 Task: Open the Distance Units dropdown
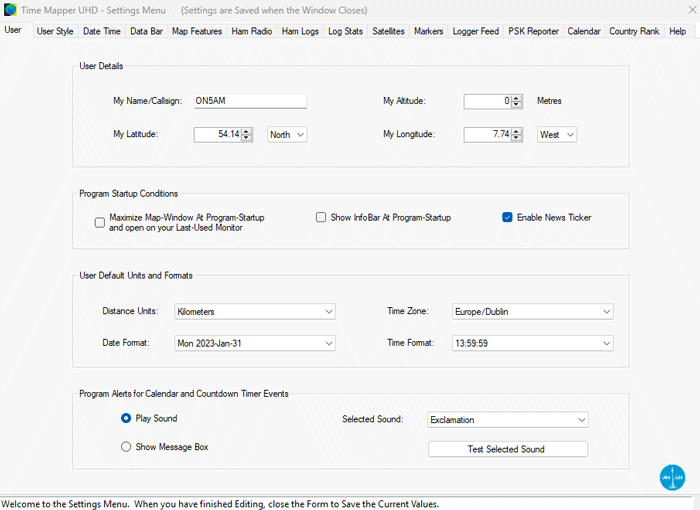(255, 312)
